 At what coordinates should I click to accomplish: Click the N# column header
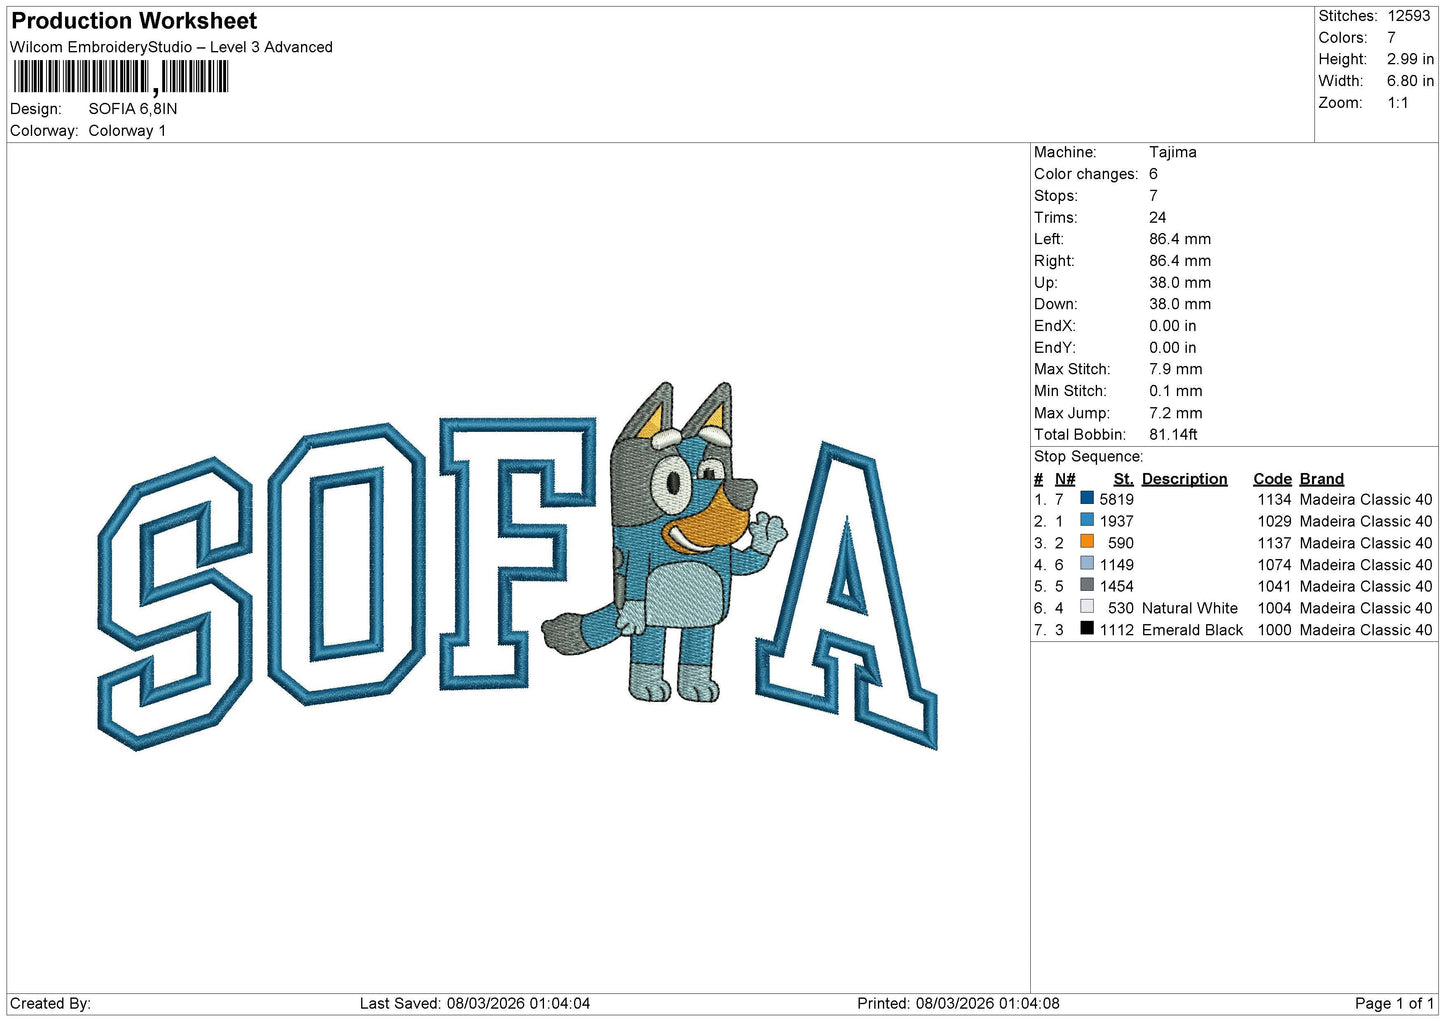point(1065,479)
